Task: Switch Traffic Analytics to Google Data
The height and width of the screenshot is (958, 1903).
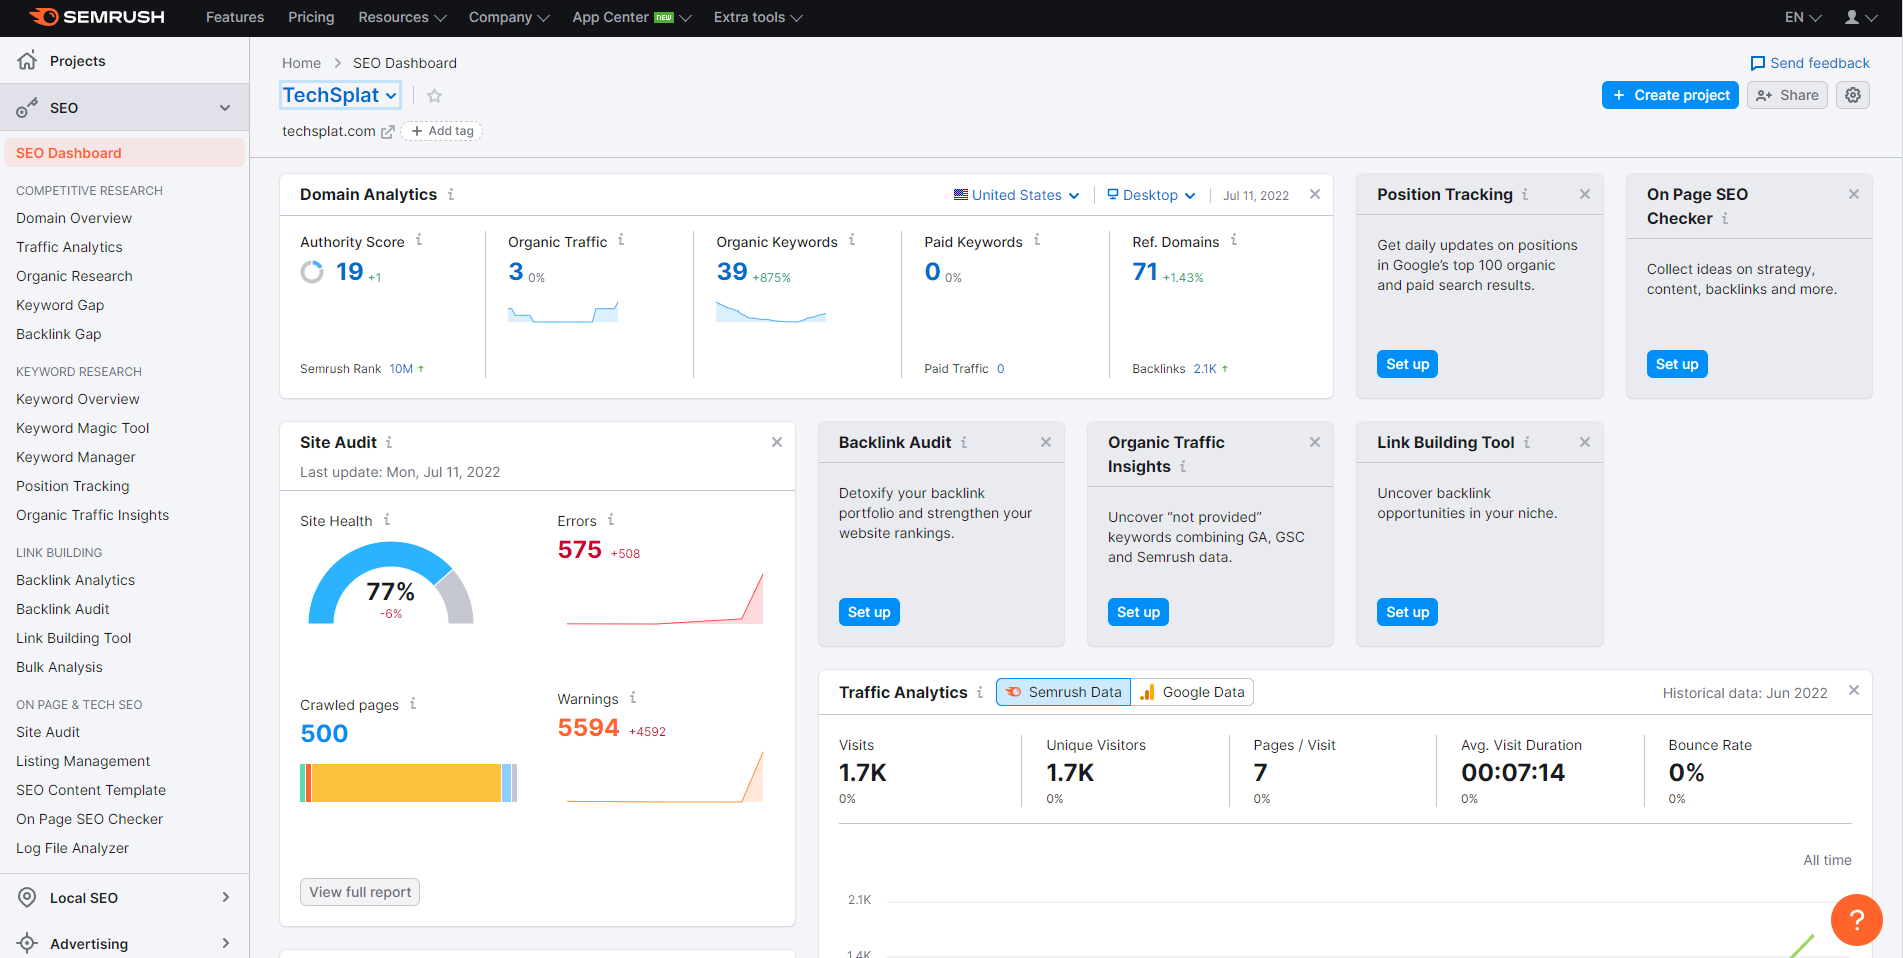Action: coord(1192,692)
